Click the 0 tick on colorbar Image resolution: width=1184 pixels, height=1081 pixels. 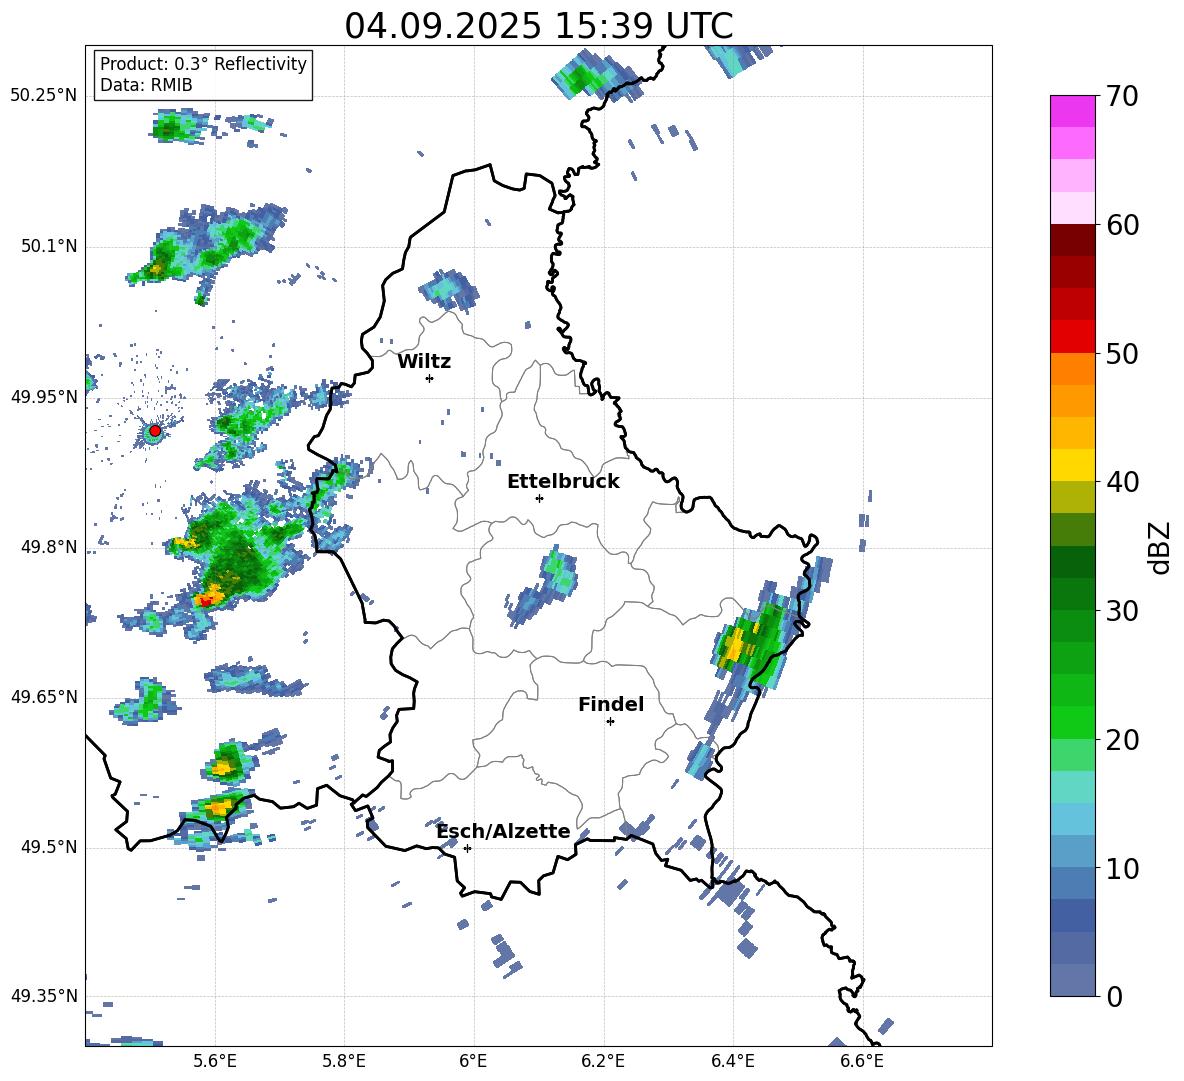pos(1114,996)
